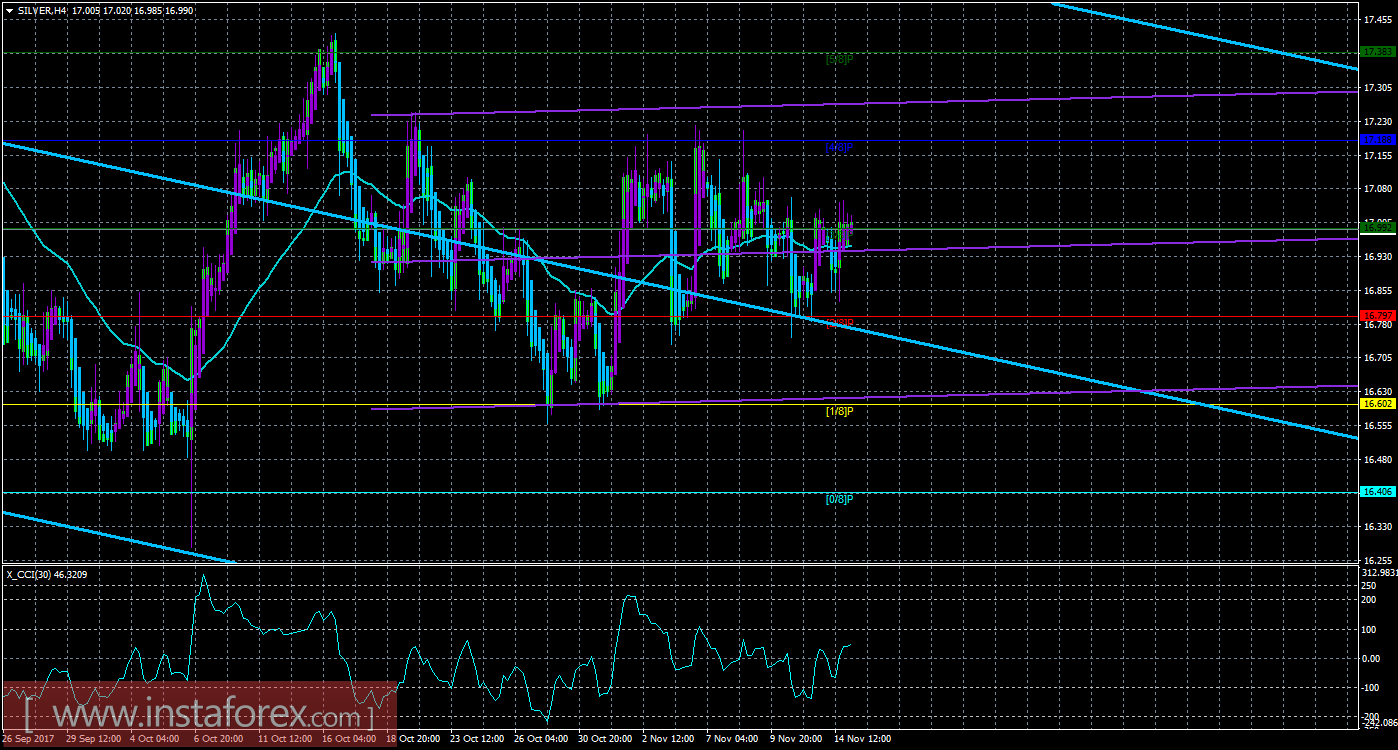Image resolution: width=1398 pixels, height=750 pixels.
Task: Click the [1/8]P Murrey level label
Action: (x=838, y=410)
